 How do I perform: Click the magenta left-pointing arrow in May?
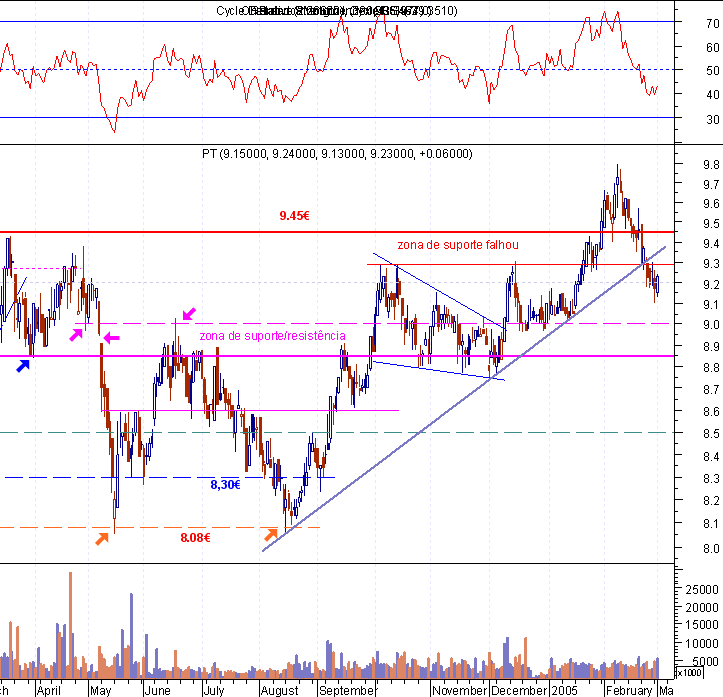(x=111, y=338)
